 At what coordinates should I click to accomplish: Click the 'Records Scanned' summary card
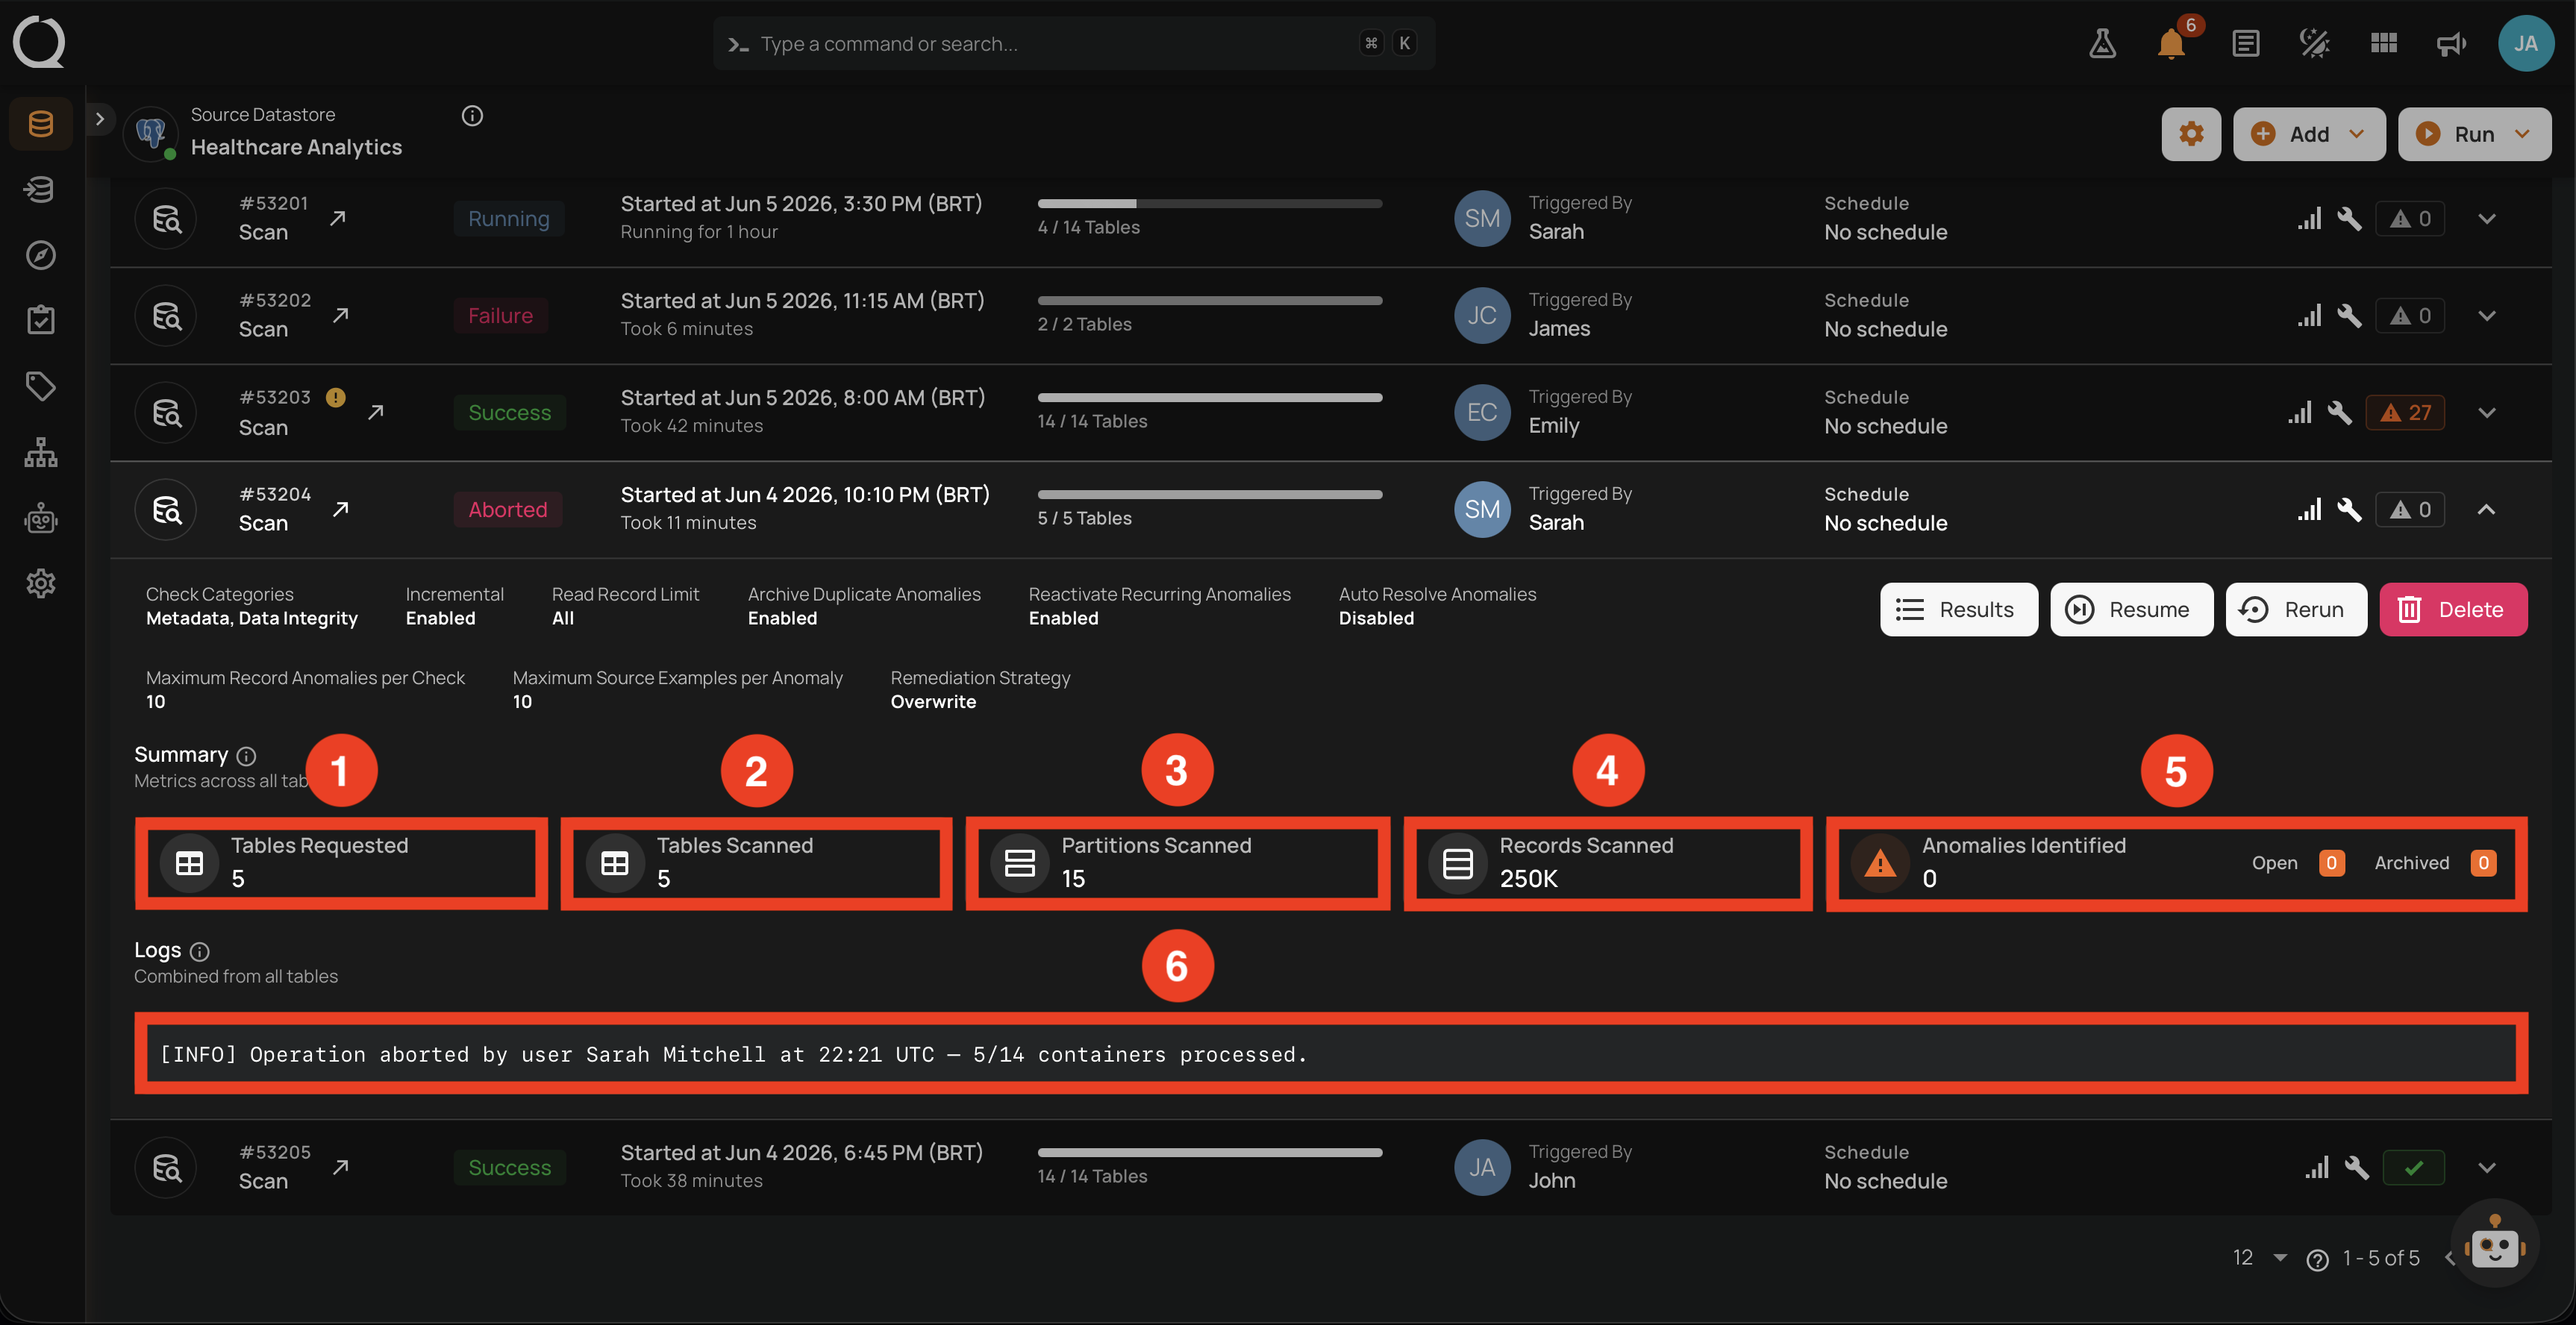[x=1608, y=863]
